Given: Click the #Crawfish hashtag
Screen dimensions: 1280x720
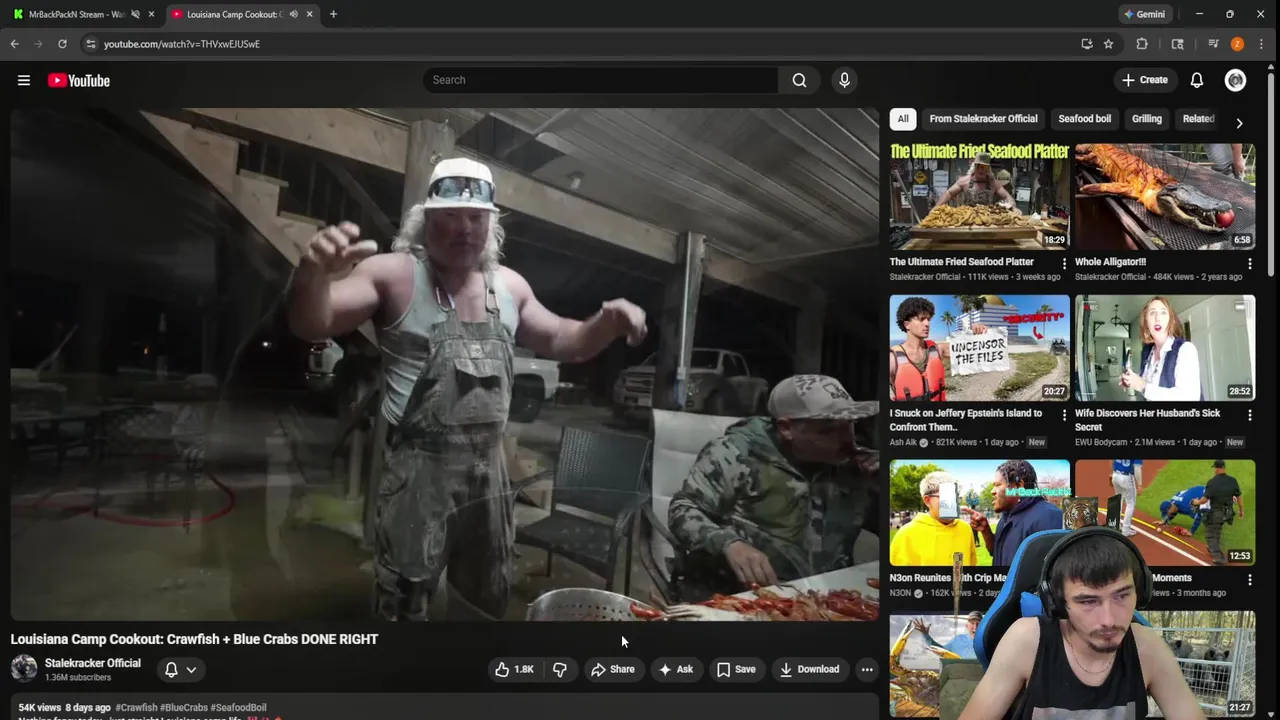Looking at the screenshot, I should (x=136, y=707).
